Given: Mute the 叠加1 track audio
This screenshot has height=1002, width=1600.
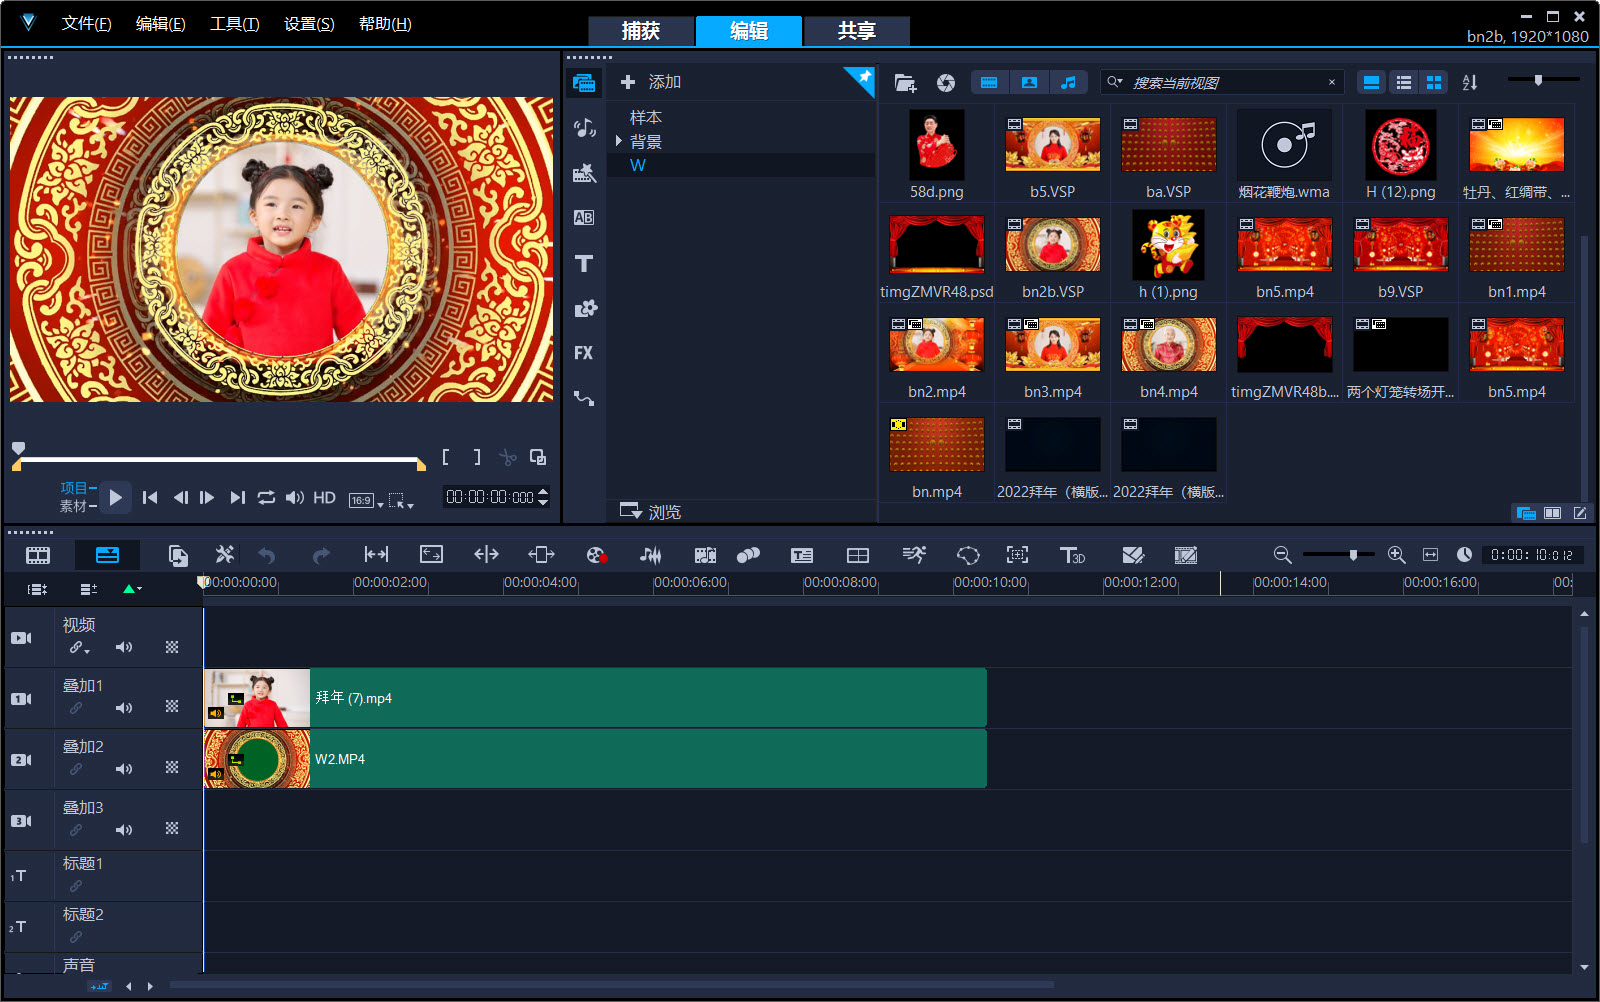Looking at the screenshot, I should [x=124, y=708].
